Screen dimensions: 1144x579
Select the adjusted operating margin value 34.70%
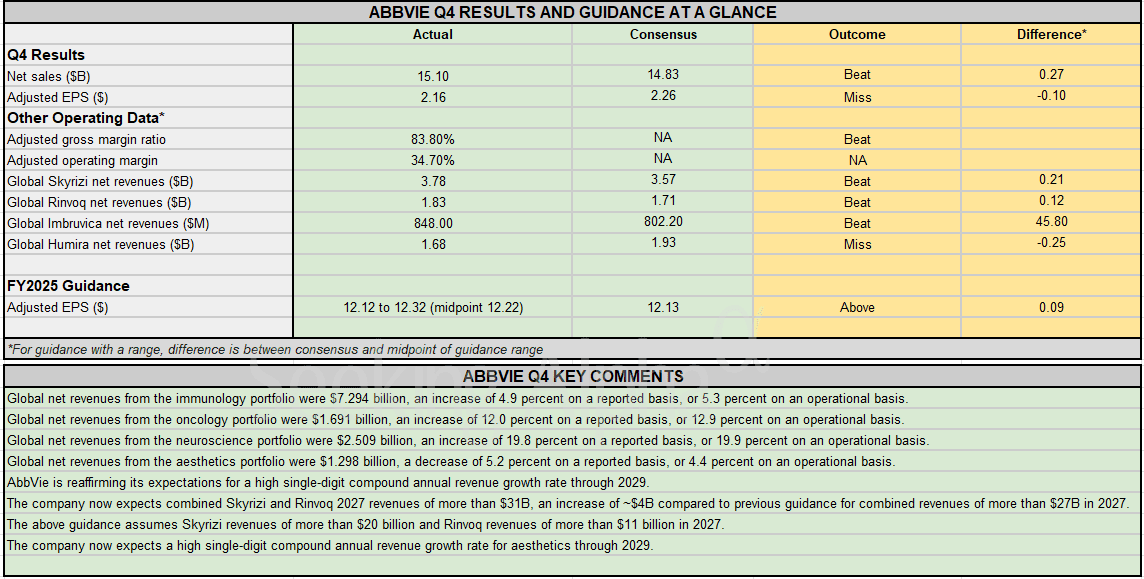pyautogui.click(x=432, y=160)
